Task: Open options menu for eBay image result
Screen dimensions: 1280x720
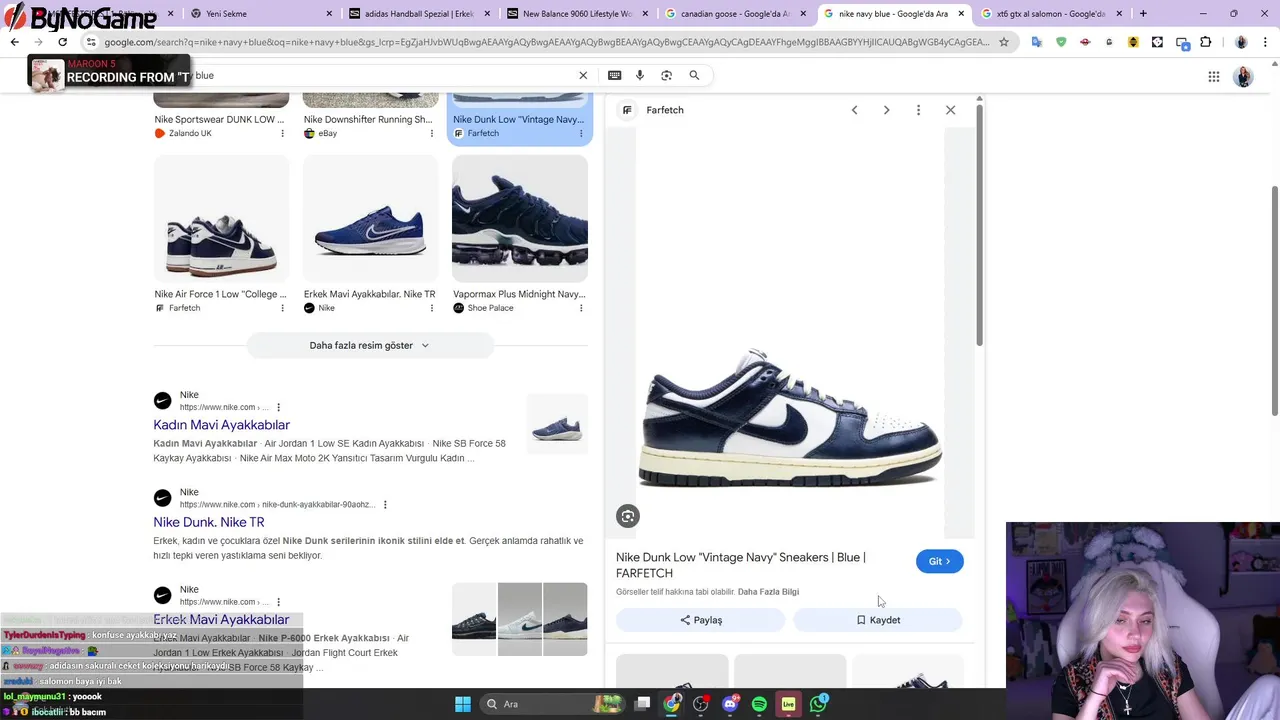Action: tap(432, 133)
